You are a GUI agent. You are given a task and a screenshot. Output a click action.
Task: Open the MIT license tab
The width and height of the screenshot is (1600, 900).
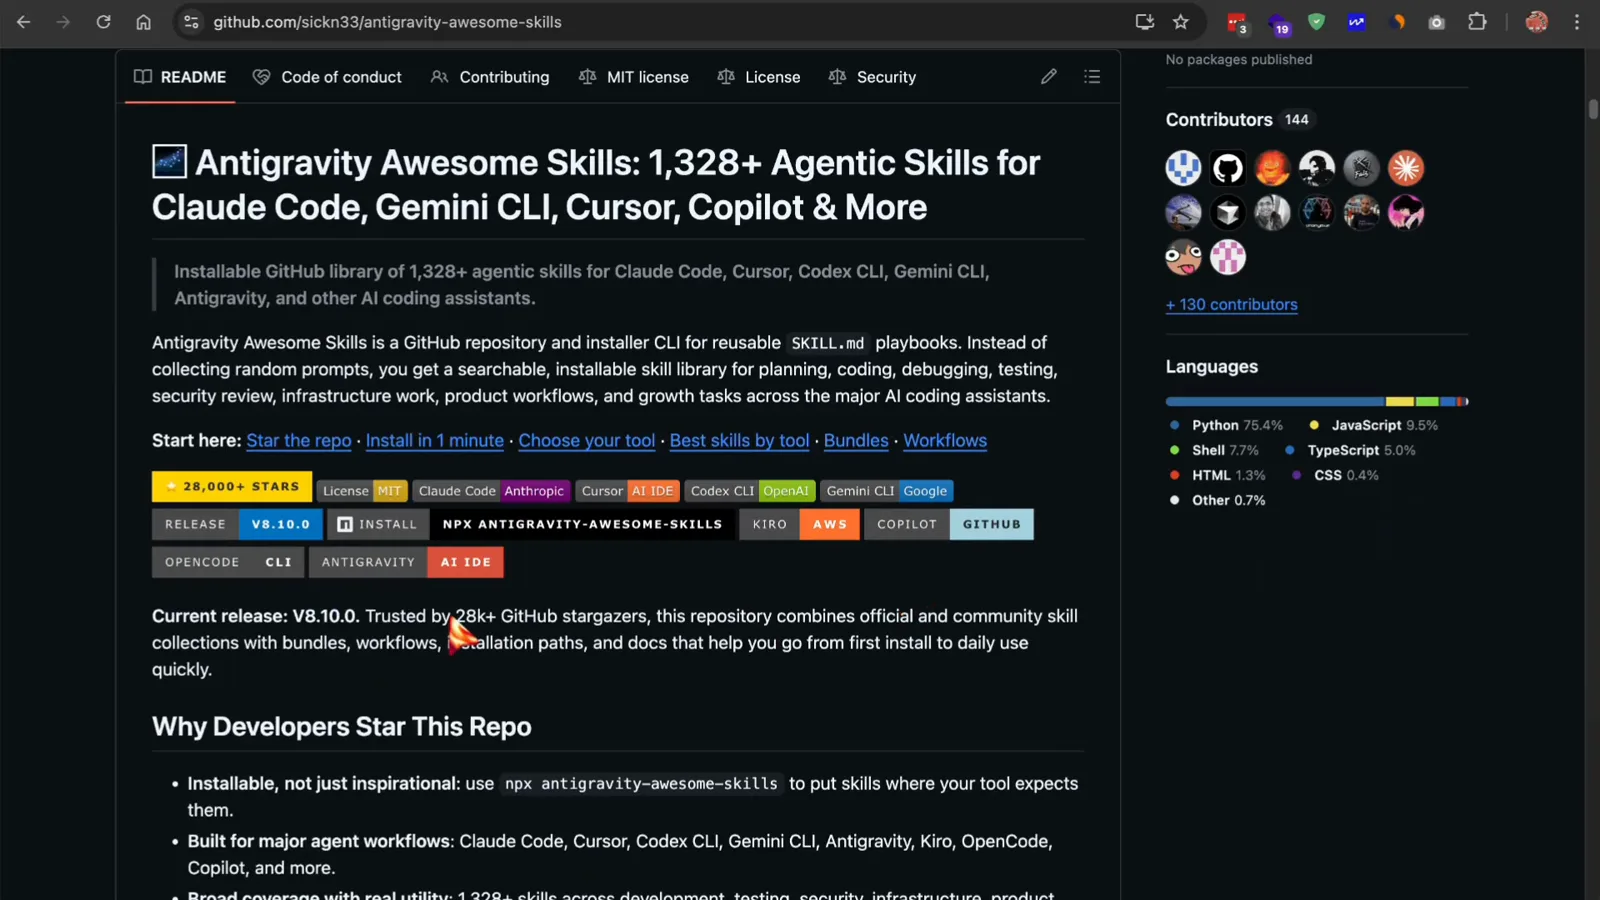coord(634,77)
